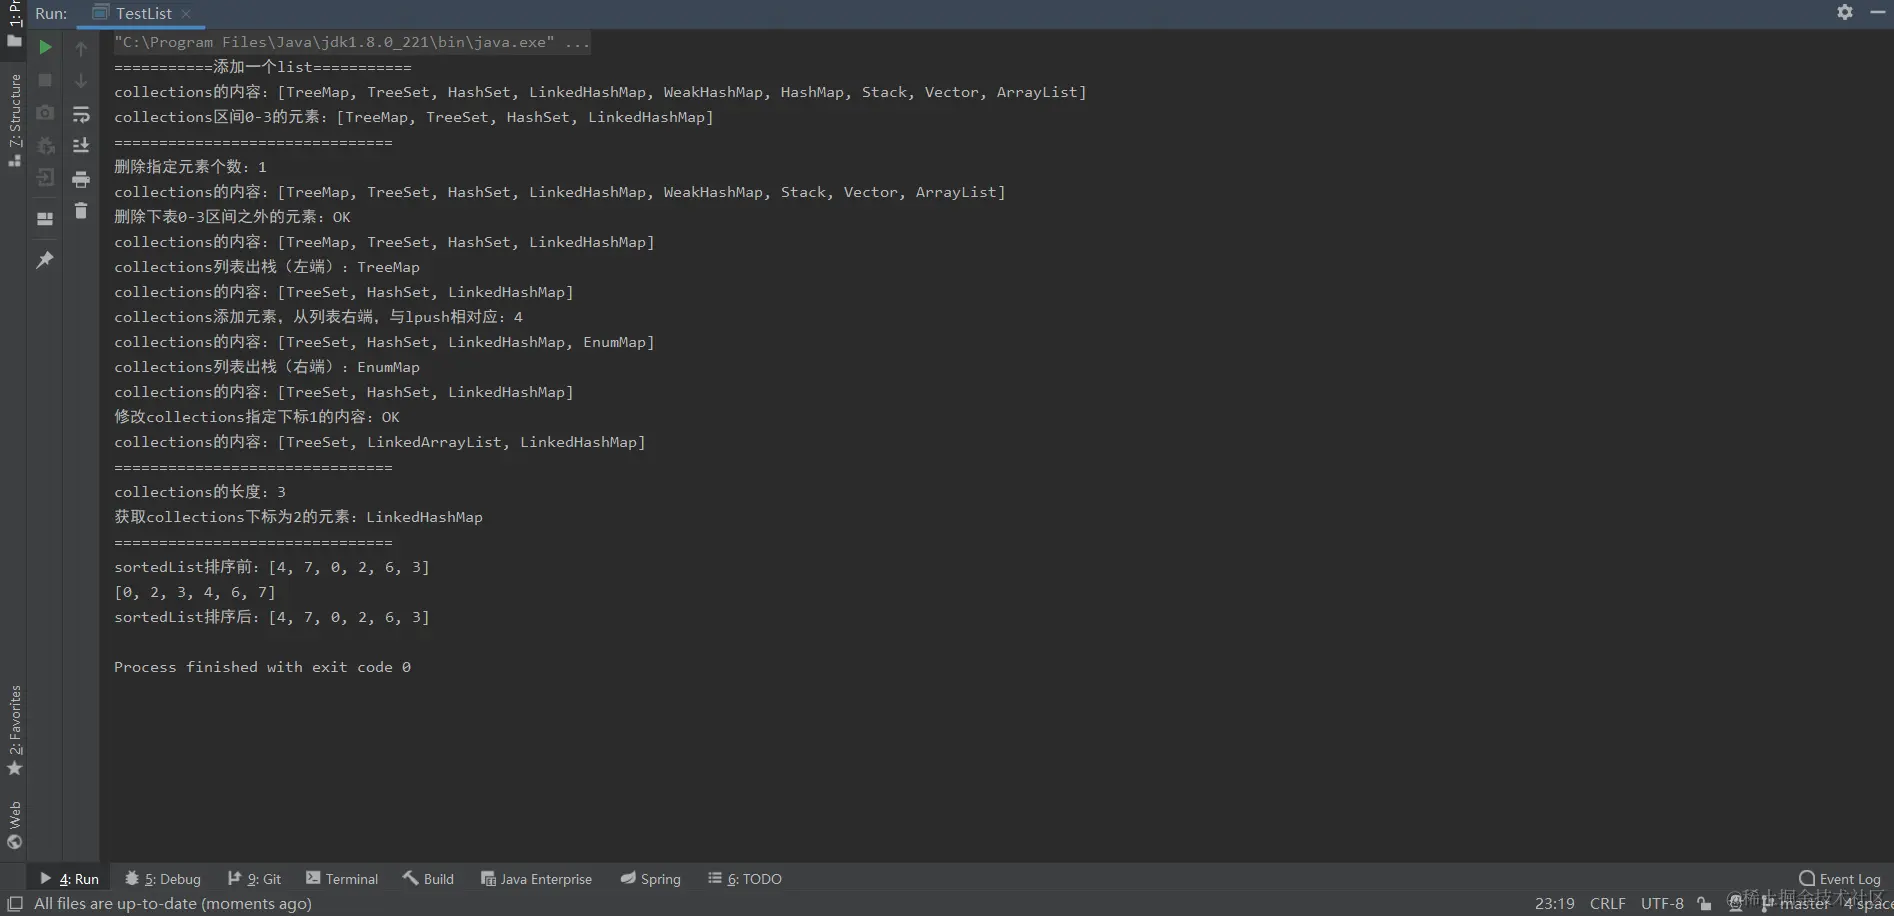This screenshot has height=916, width=1894.
Task: Clear console with trash can icon
Action: click(81, 211)
